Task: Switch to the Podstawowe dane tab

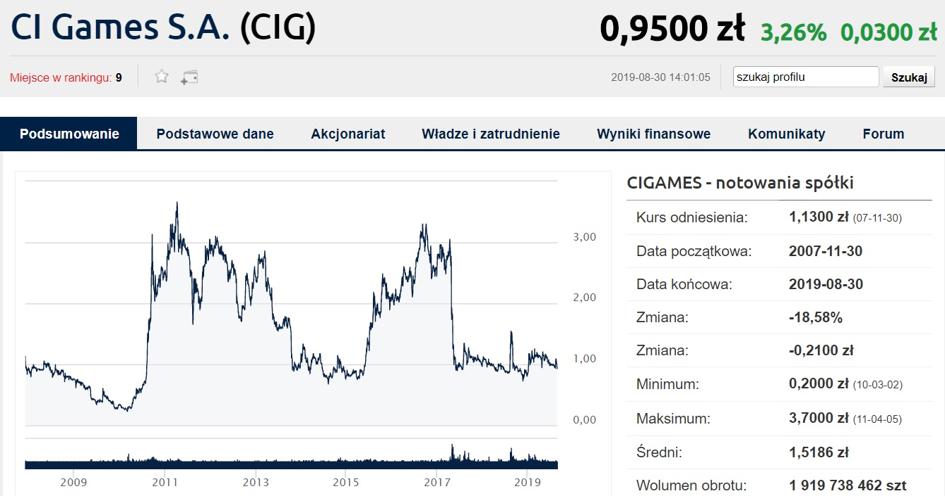Action: pos(215,134)
